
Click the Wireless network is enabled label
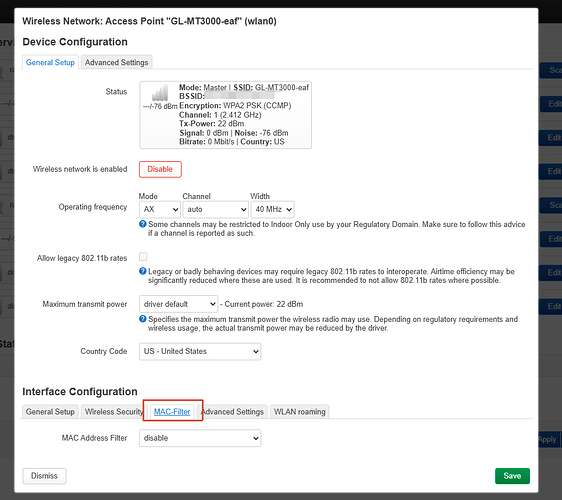point(80,169)
